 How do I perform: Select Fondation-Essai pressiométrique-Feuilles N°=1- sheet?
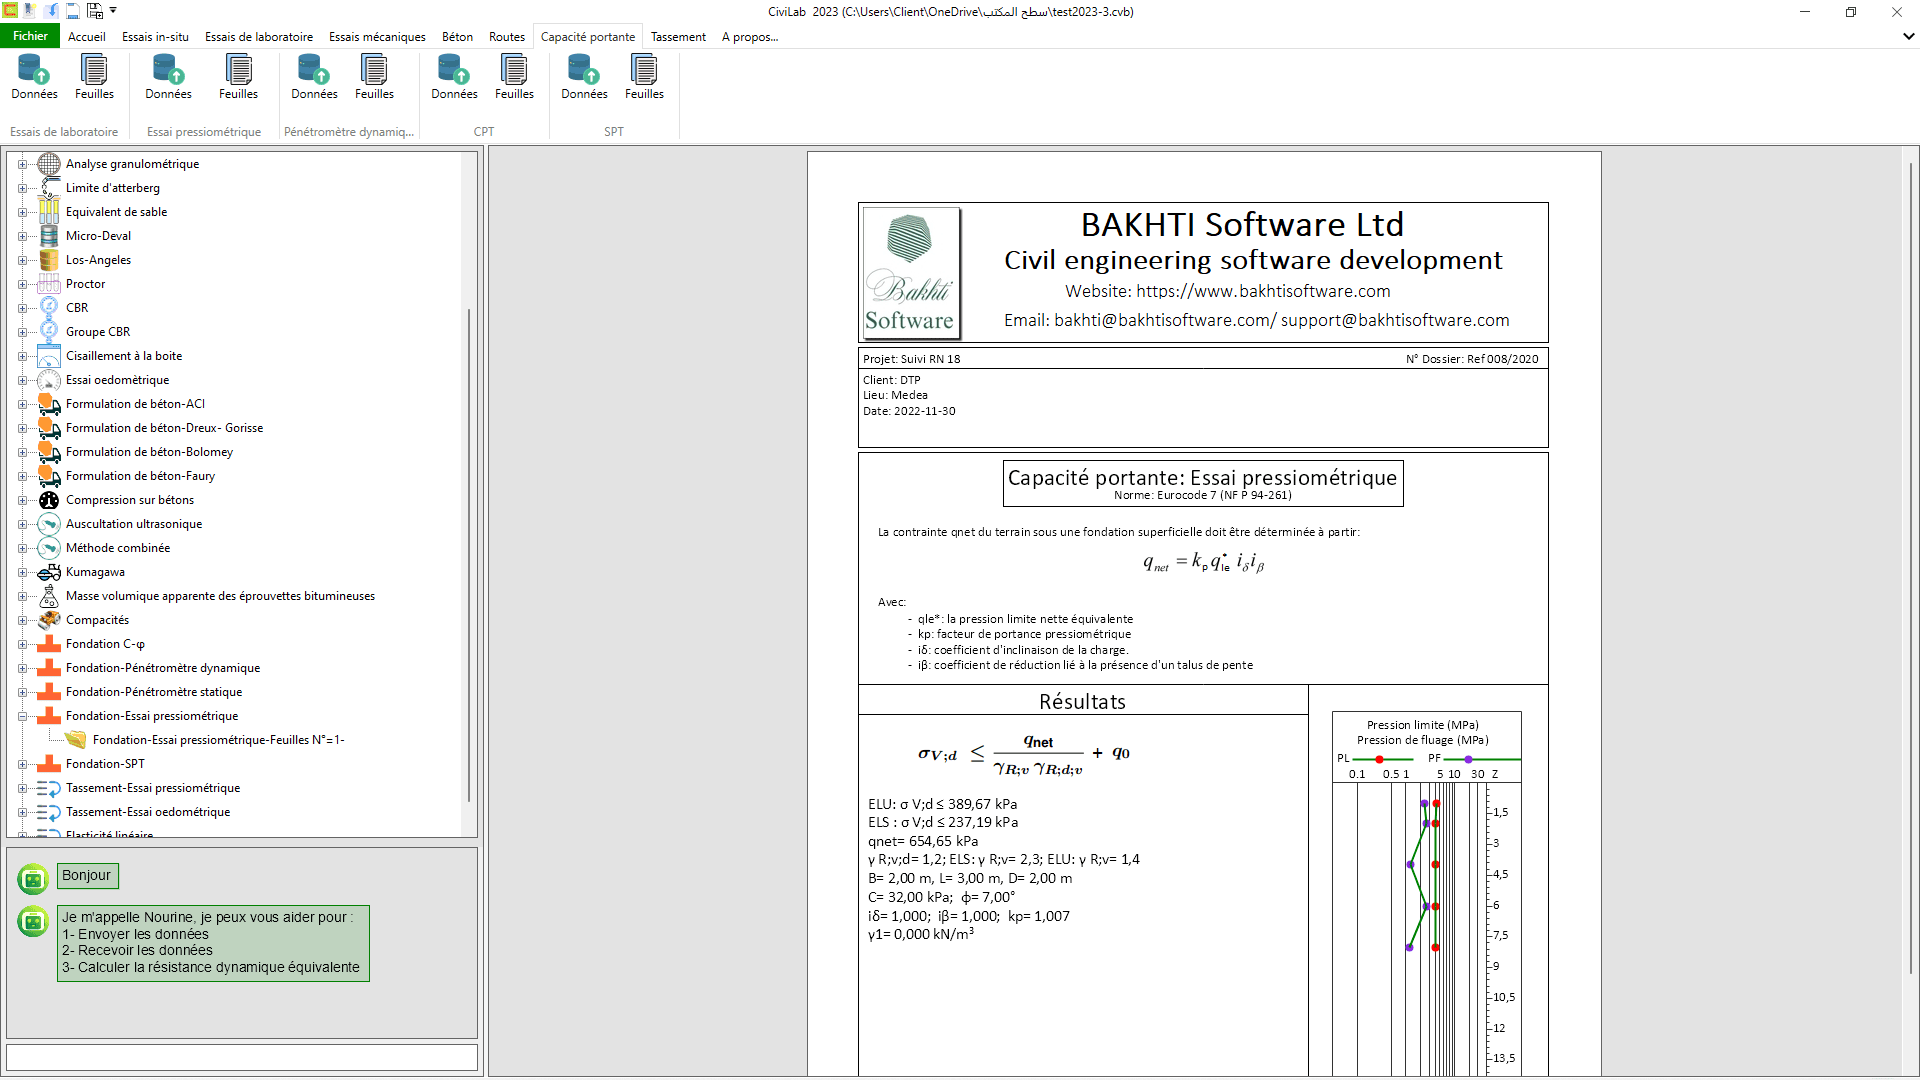[x=218, y=740]
